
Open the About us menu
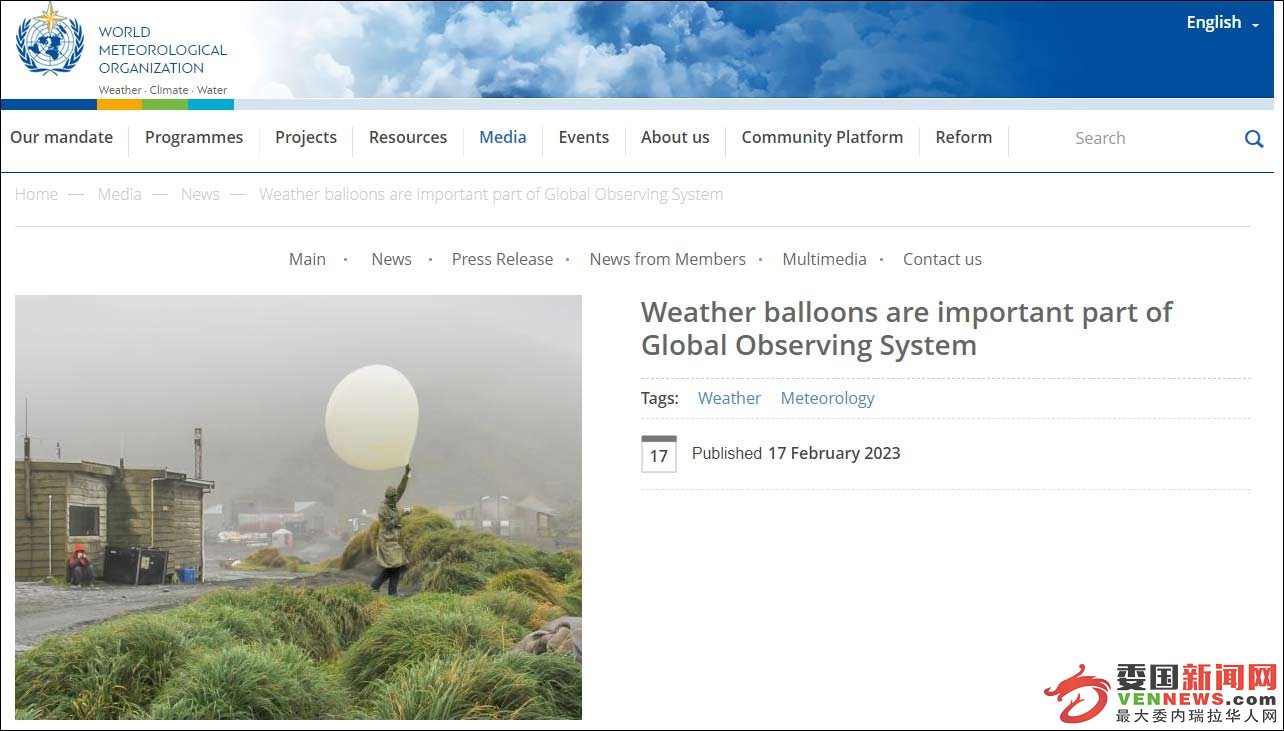click(x=675, y=137)
